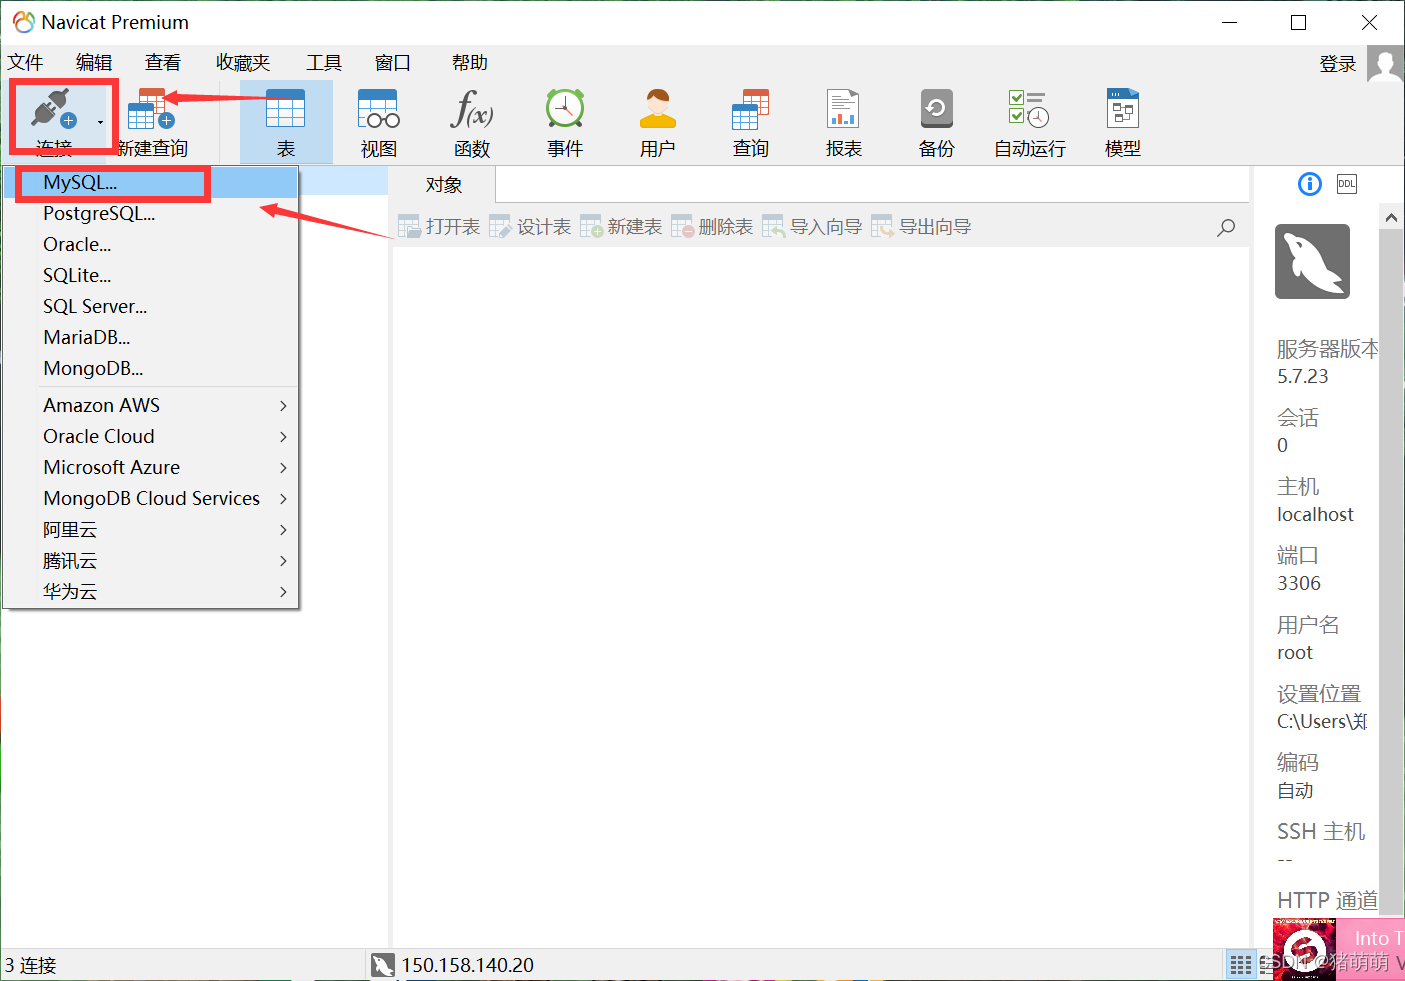Click Export Wizard (导出向导) button
Viewport: 1405px width, 981px height.
(921, 227)
